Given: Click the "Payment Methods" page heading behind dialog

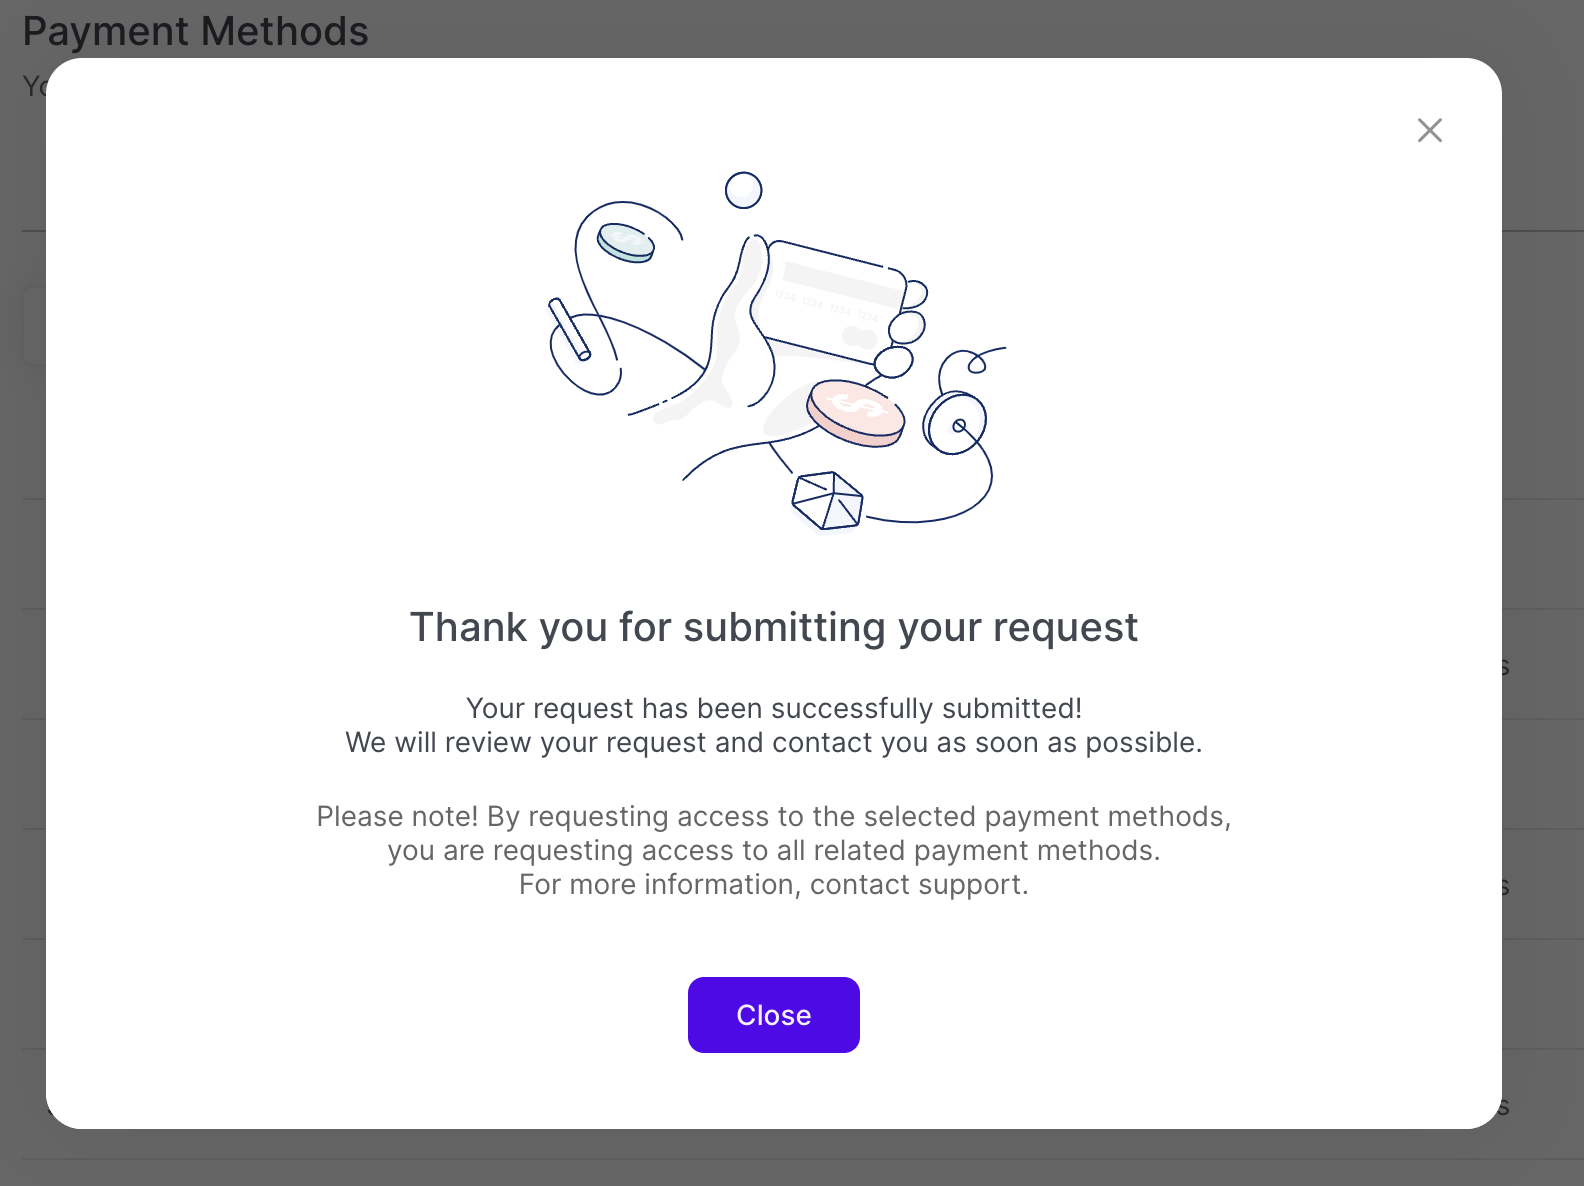Looking at the screenshot, I should tap(196, 31).
